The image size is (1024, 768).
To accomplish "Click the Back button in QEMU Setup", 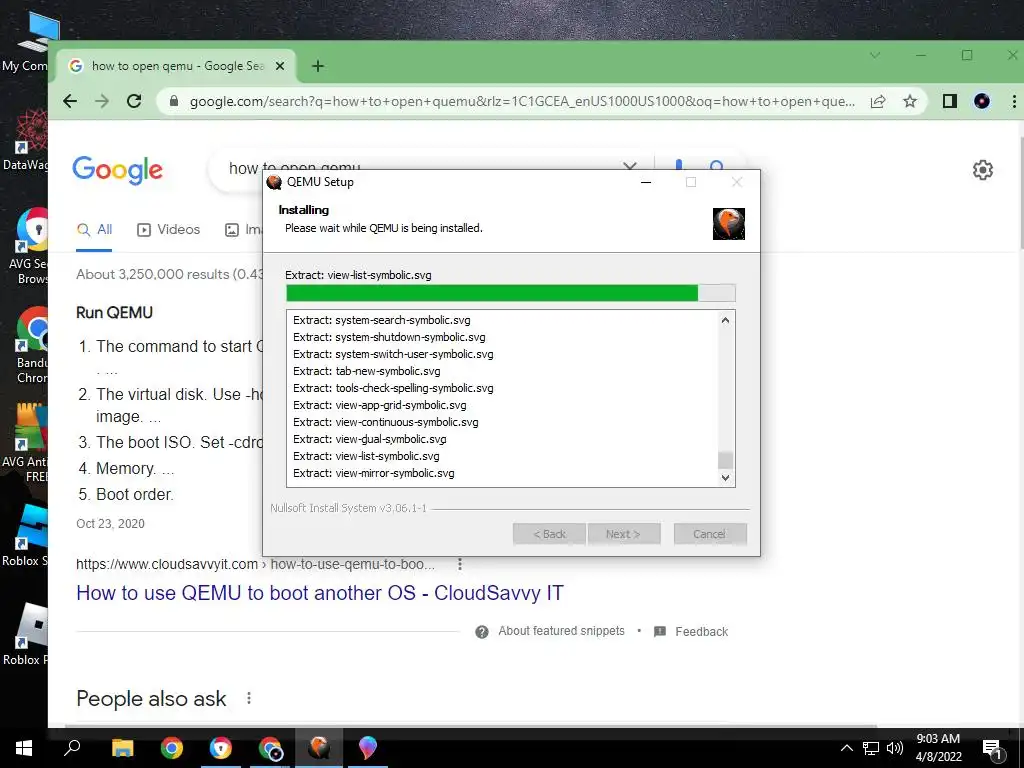I will (549, 534).
